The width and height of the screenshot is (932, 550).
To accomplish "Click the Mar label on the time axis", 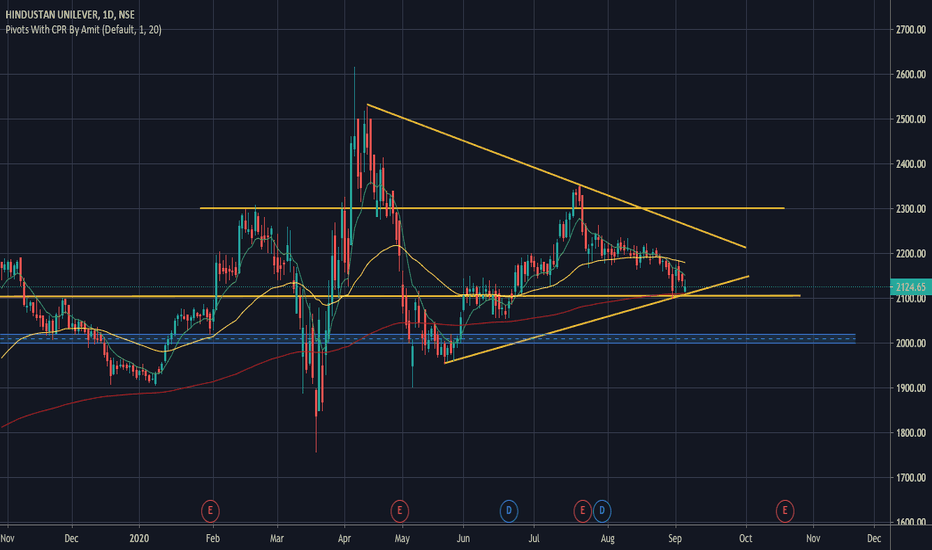I will tap(277, 538).
